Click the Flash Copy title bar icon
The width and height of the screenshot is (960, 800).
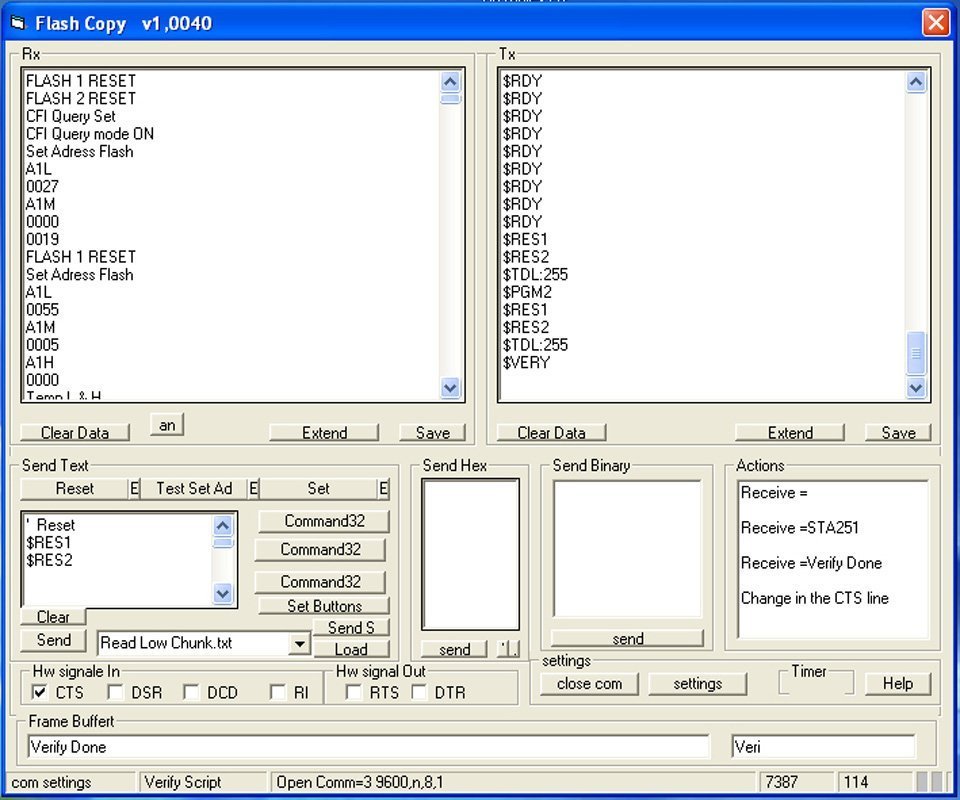tap(17, 23)
